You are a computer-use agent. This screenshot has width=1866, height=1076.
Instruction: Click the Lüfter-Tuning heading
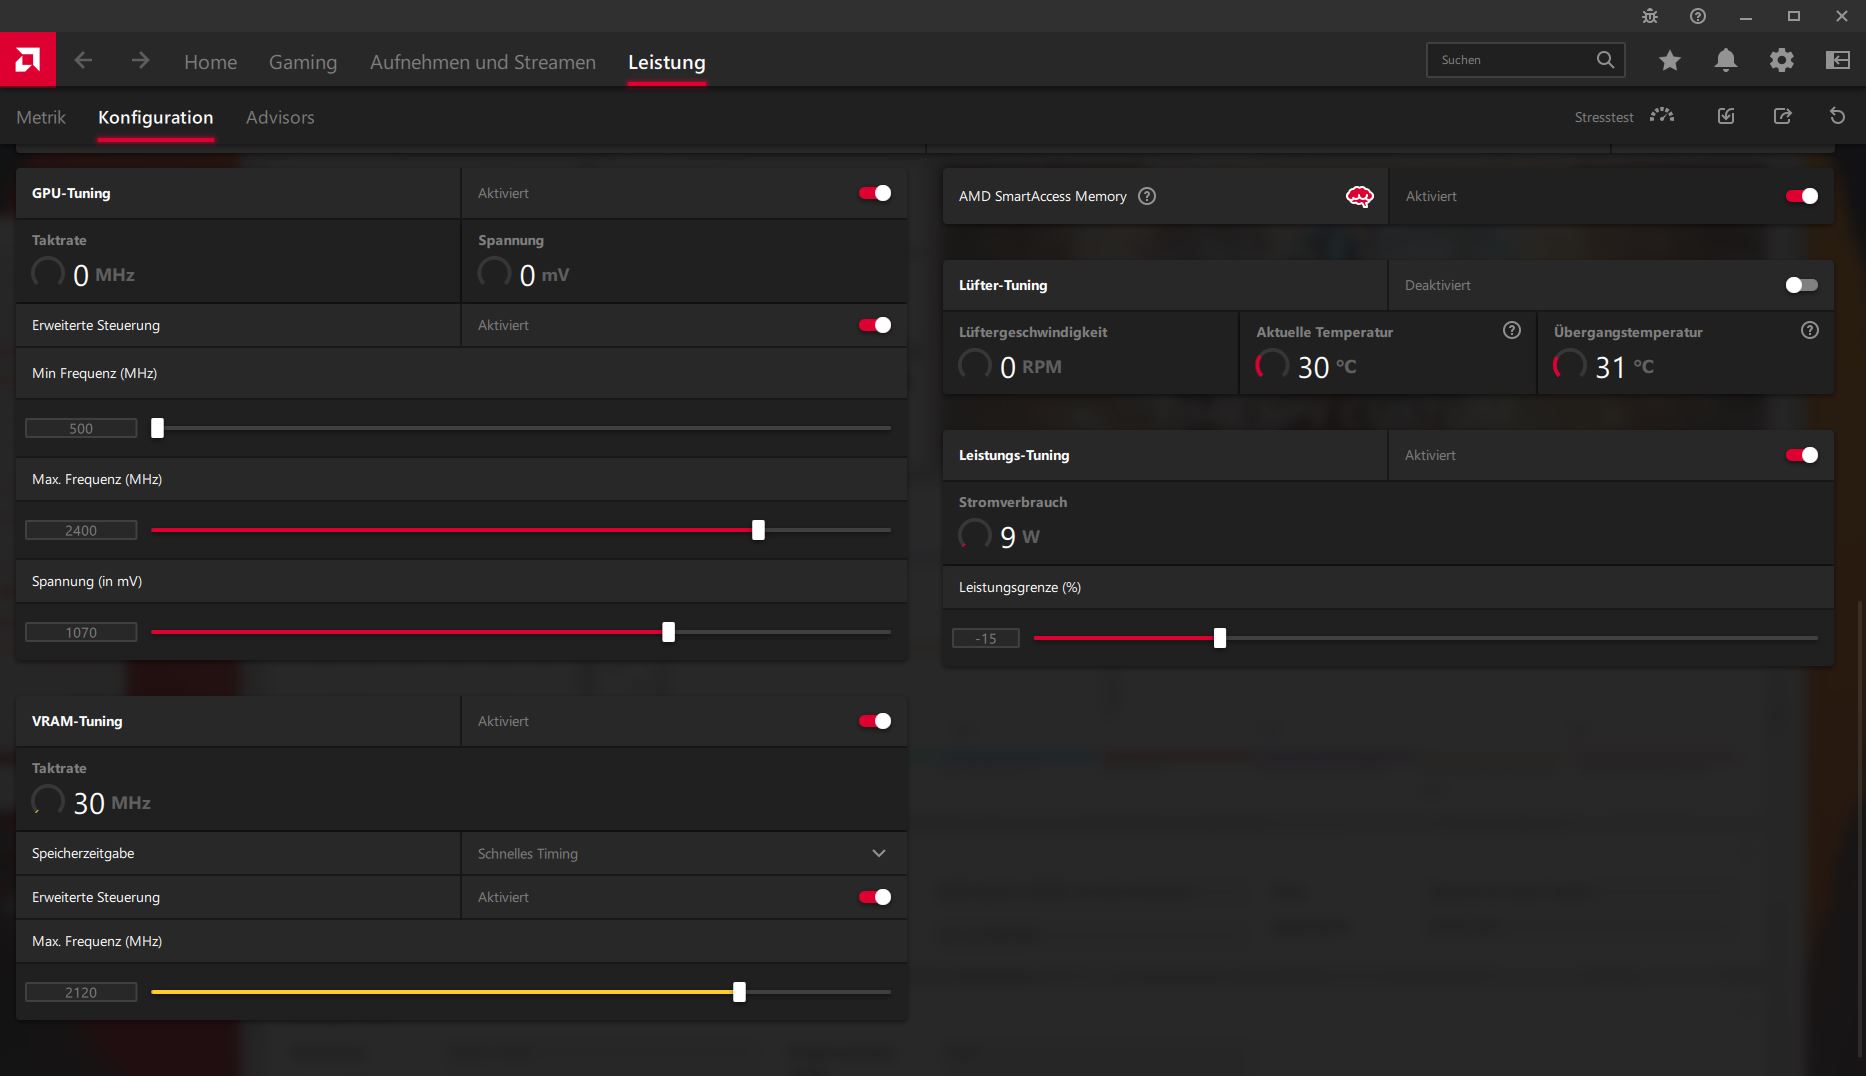(1003, 285)
